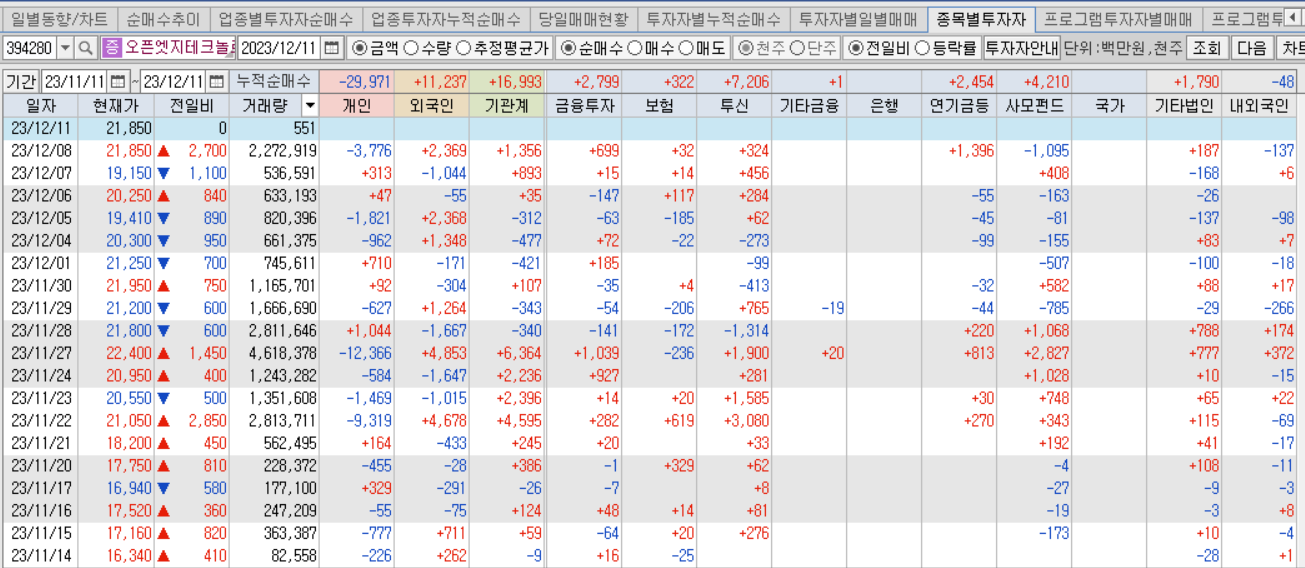Image resolution: width=1305 pixels, height=568 pixels.
Task: Click the period start 23/11/11 date field
Action: coord(75,81)
